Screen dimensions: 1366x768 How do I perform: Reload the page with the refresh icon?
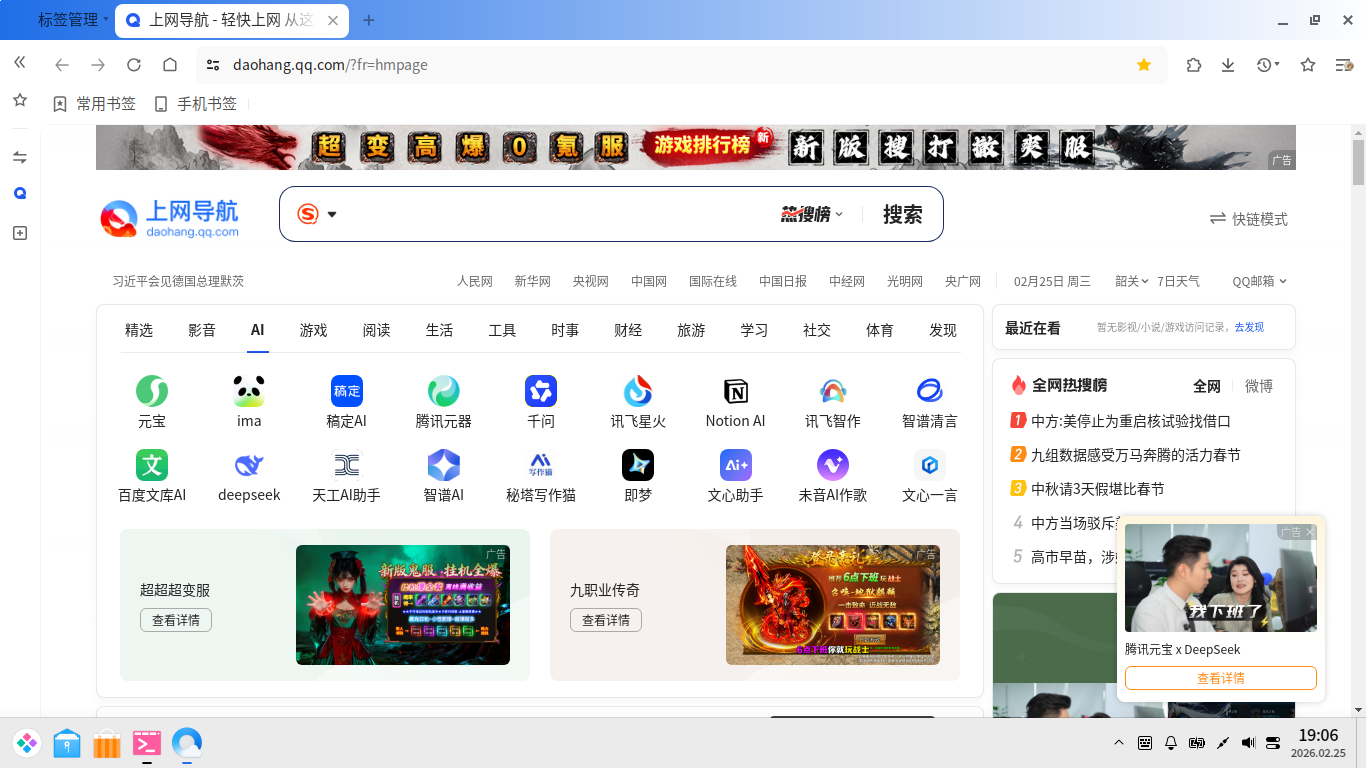(134, 65)
